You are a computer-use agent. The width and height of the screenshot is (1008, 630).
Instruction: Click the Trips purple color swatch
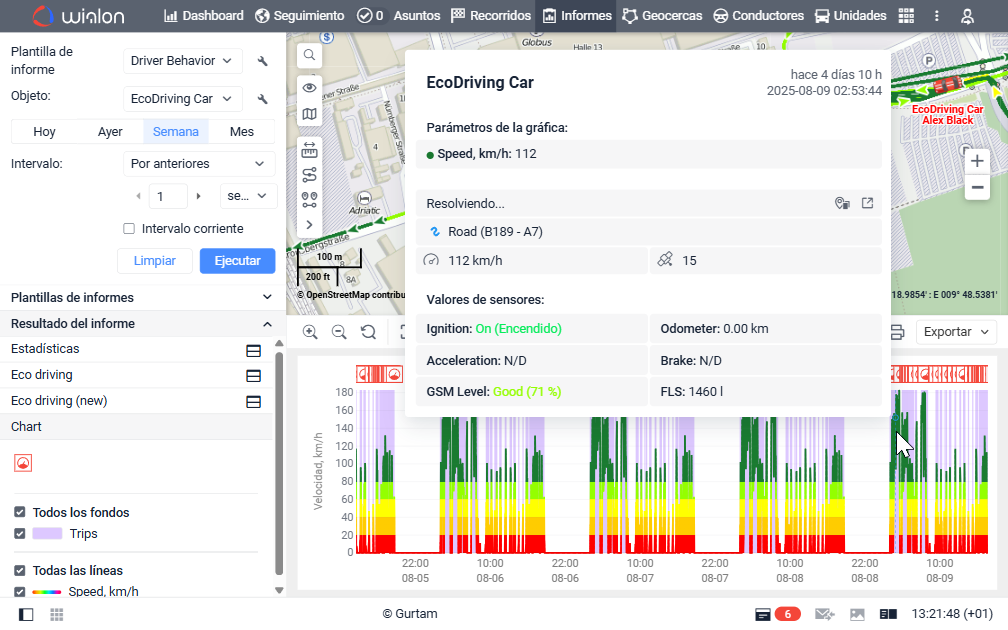tap(48, 534)
